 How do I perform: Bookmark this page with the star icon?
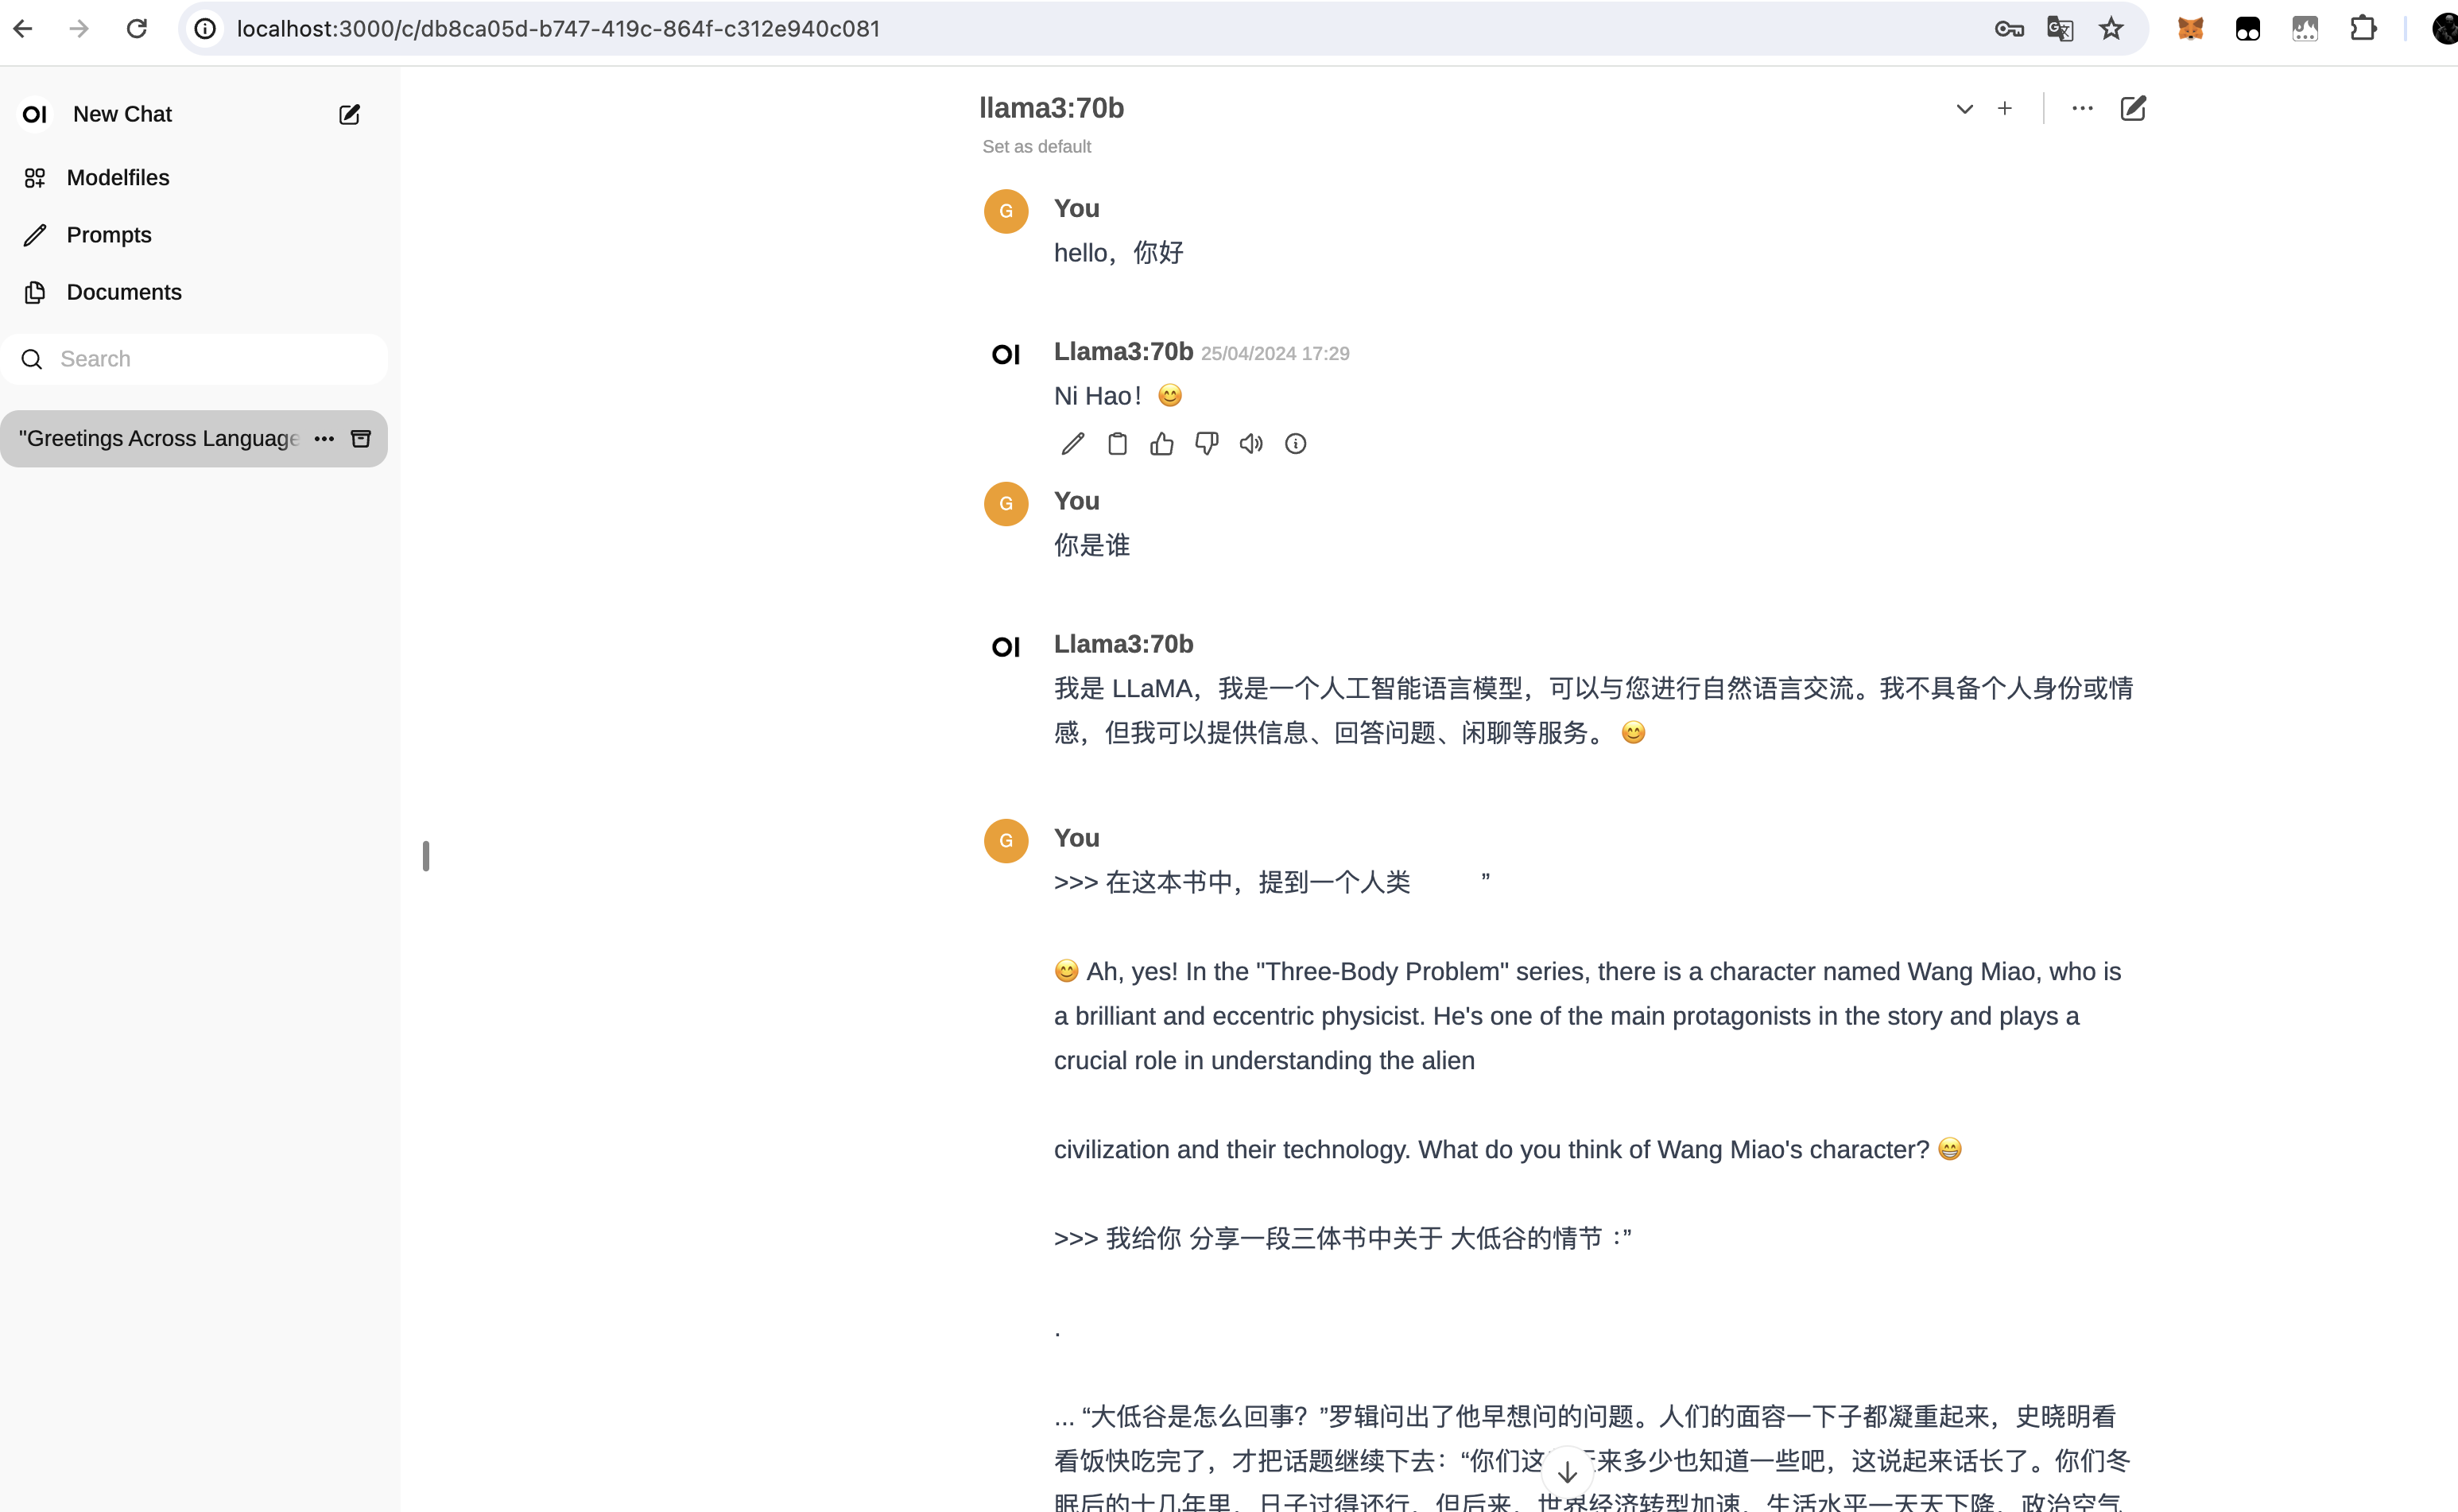tap(2111, 29)
